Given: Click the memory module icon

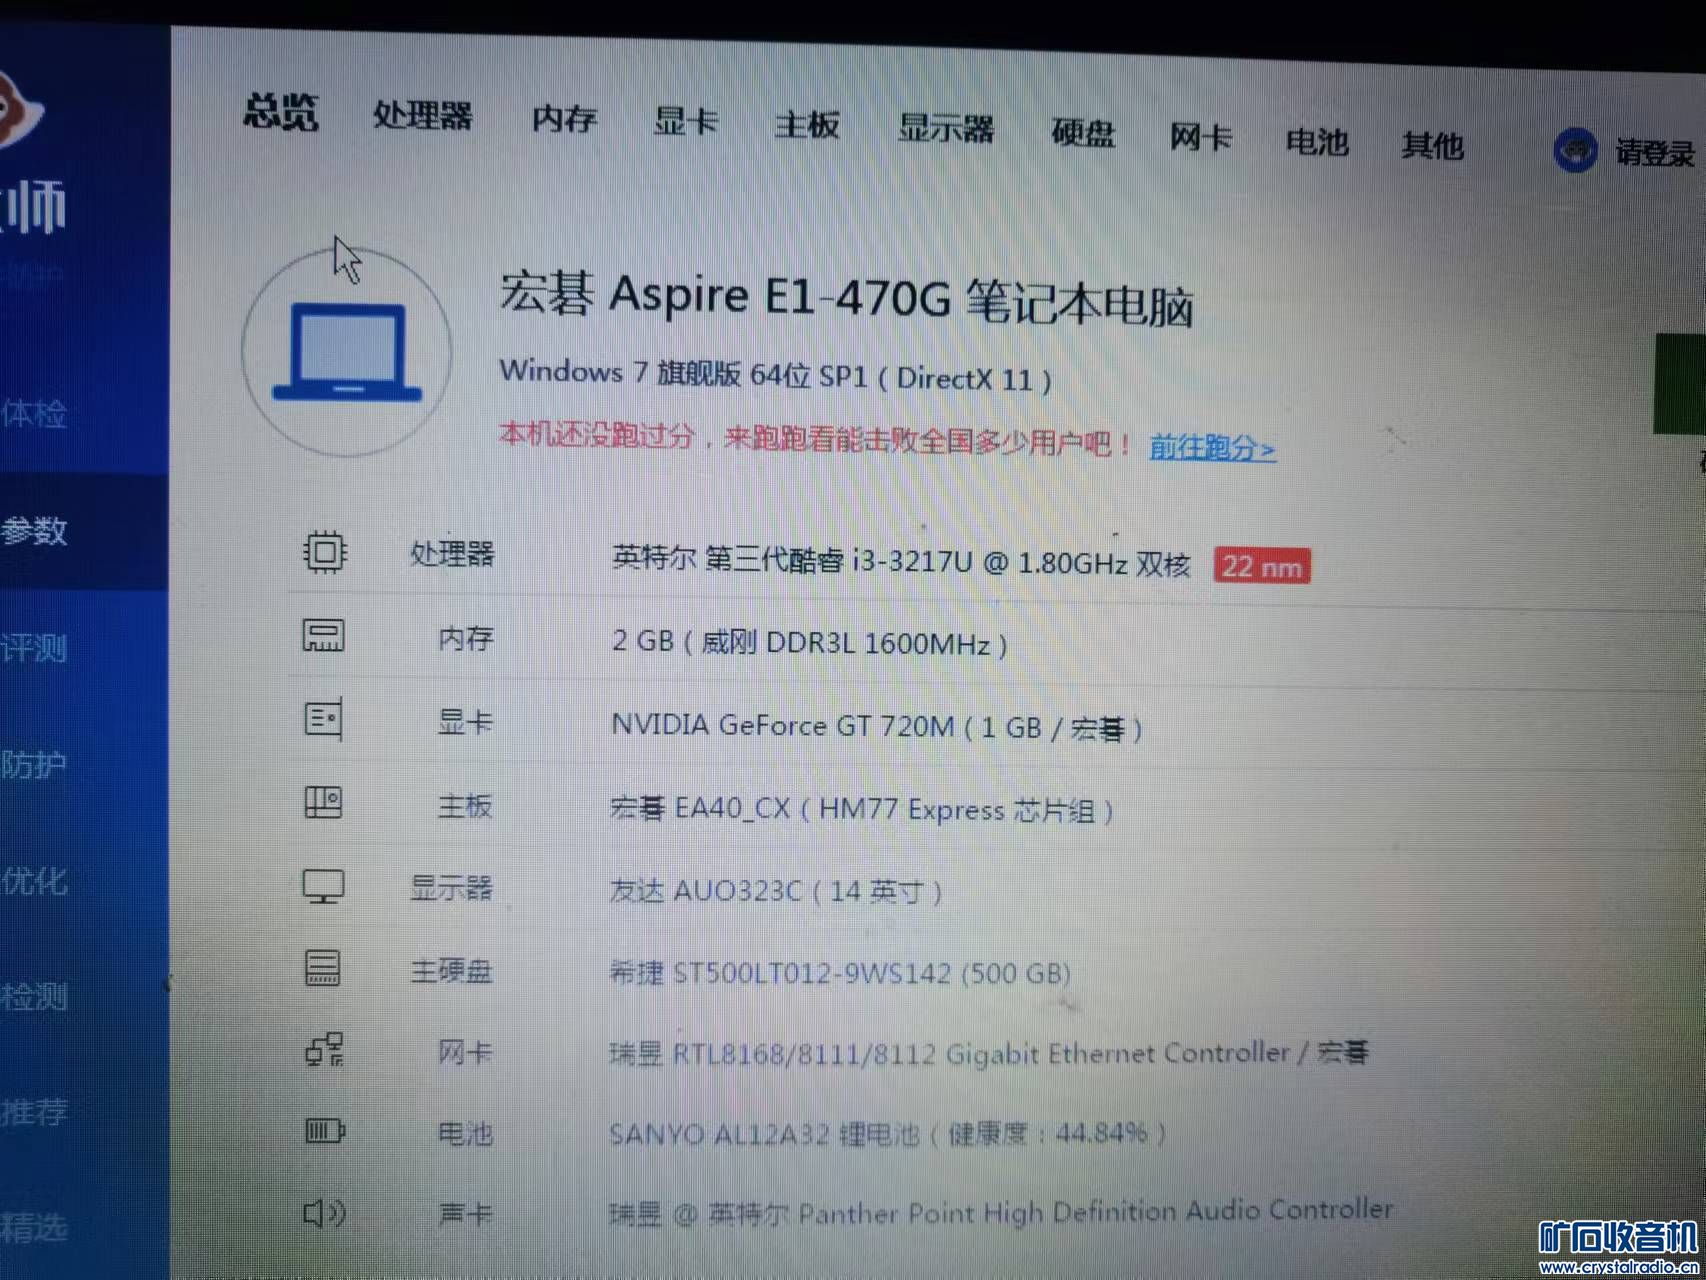Looking at the screenshot, I should point(323,635).
